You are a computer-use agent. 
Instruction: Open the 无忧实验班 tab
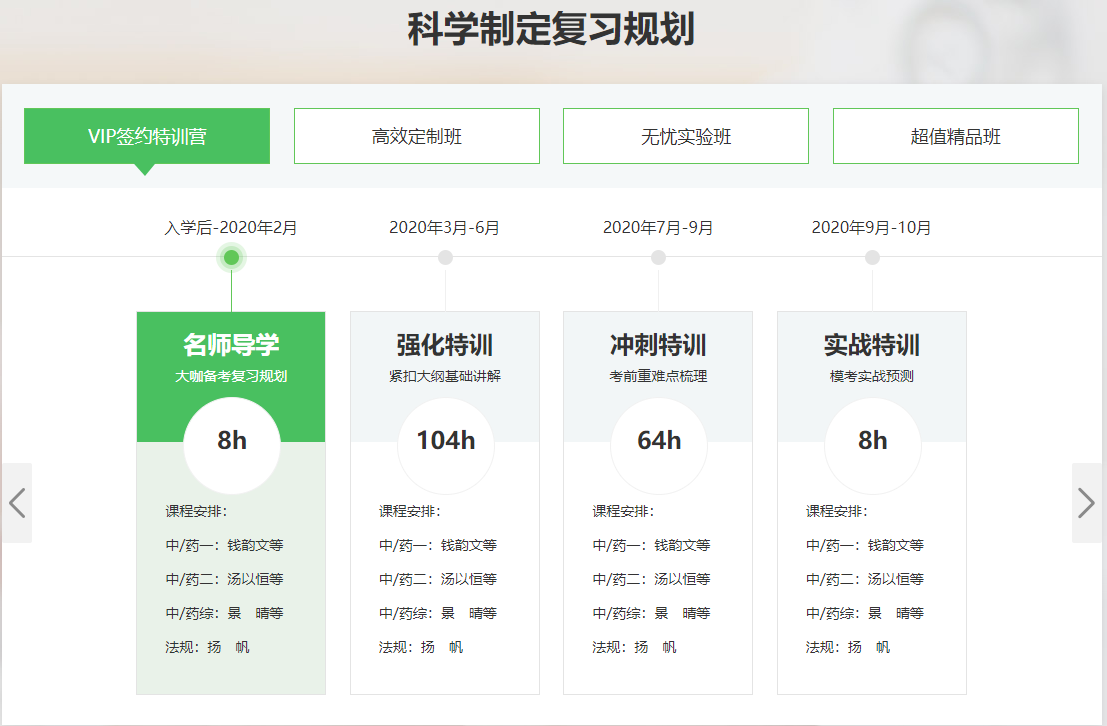(685, 136)
